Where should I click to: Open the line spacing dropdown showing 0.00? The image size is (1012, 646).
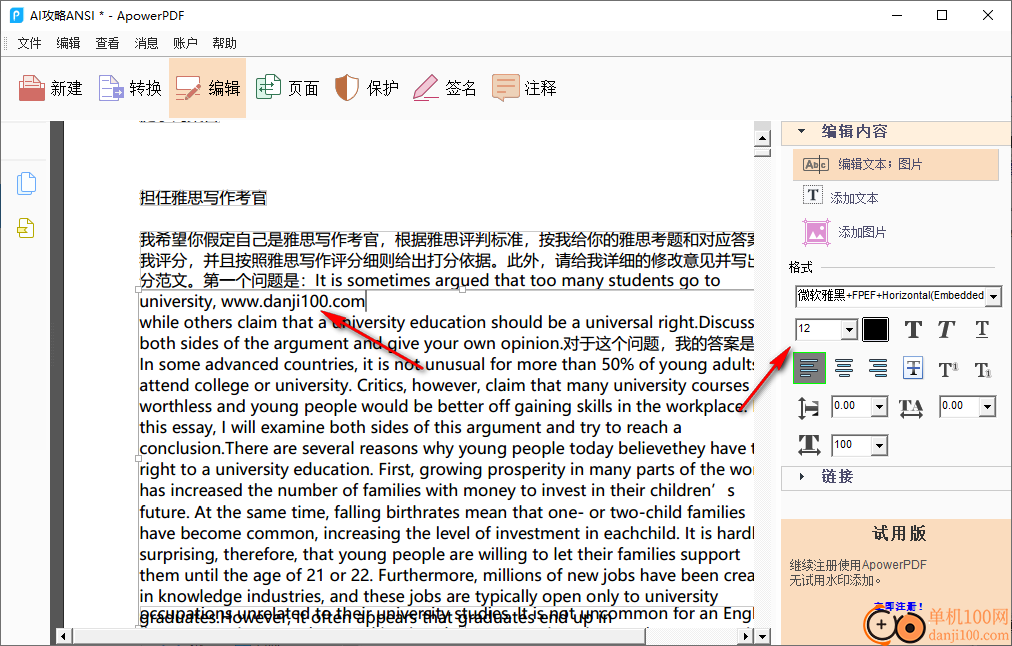tap(879, 407)
